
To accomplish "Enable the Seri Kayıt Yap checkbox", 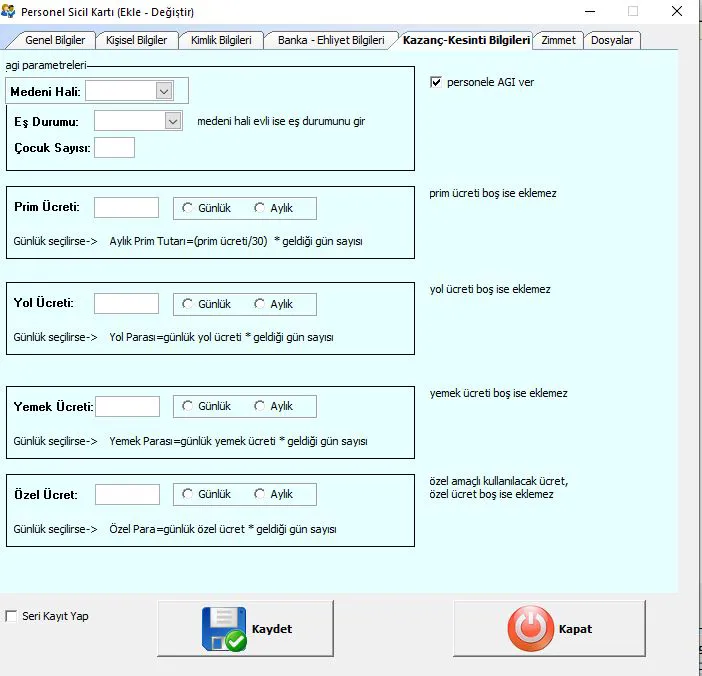I will coord(12,616).
